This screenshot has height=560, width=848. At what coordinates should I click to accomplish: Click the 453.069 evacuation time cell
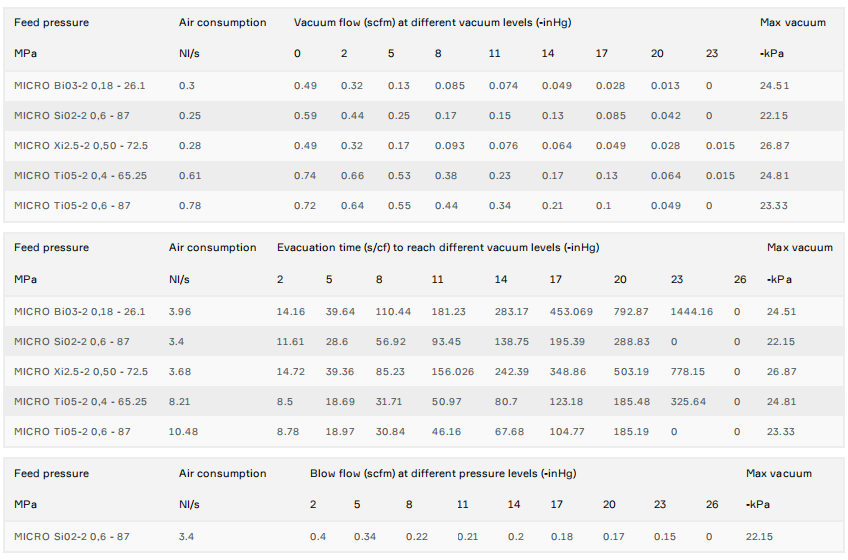click(571, 312)
